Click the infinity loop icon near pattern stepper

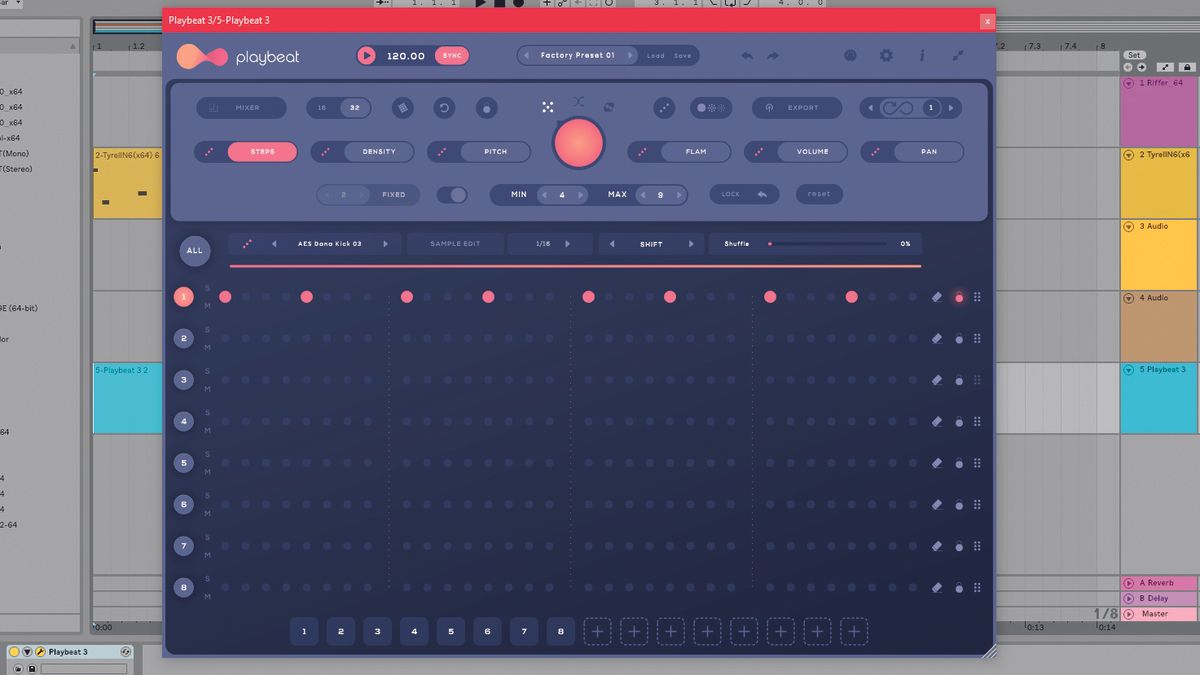tap(896, 107)
